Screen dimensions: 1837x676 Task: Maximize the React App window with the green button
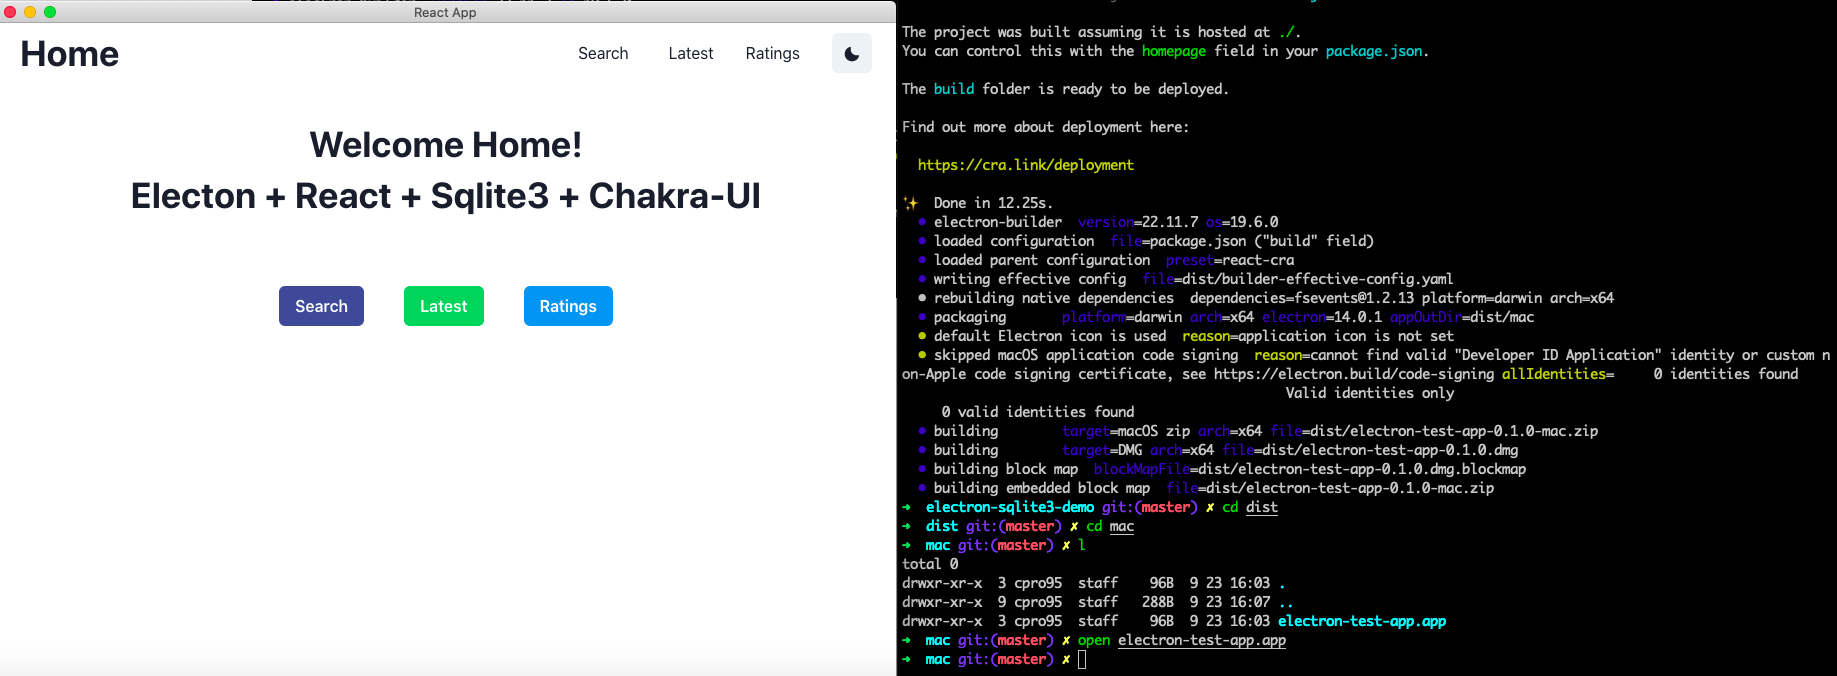50,12
